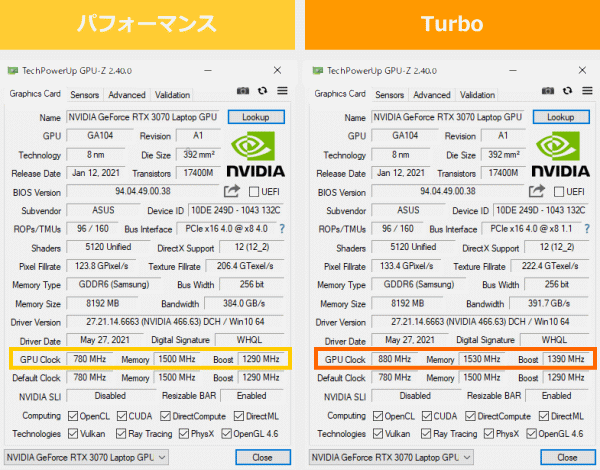The height and width of the screenshot is (470, 600).
Task: Click the screenshot camera icon in left GPU-Z window
Action: [243, 91]
